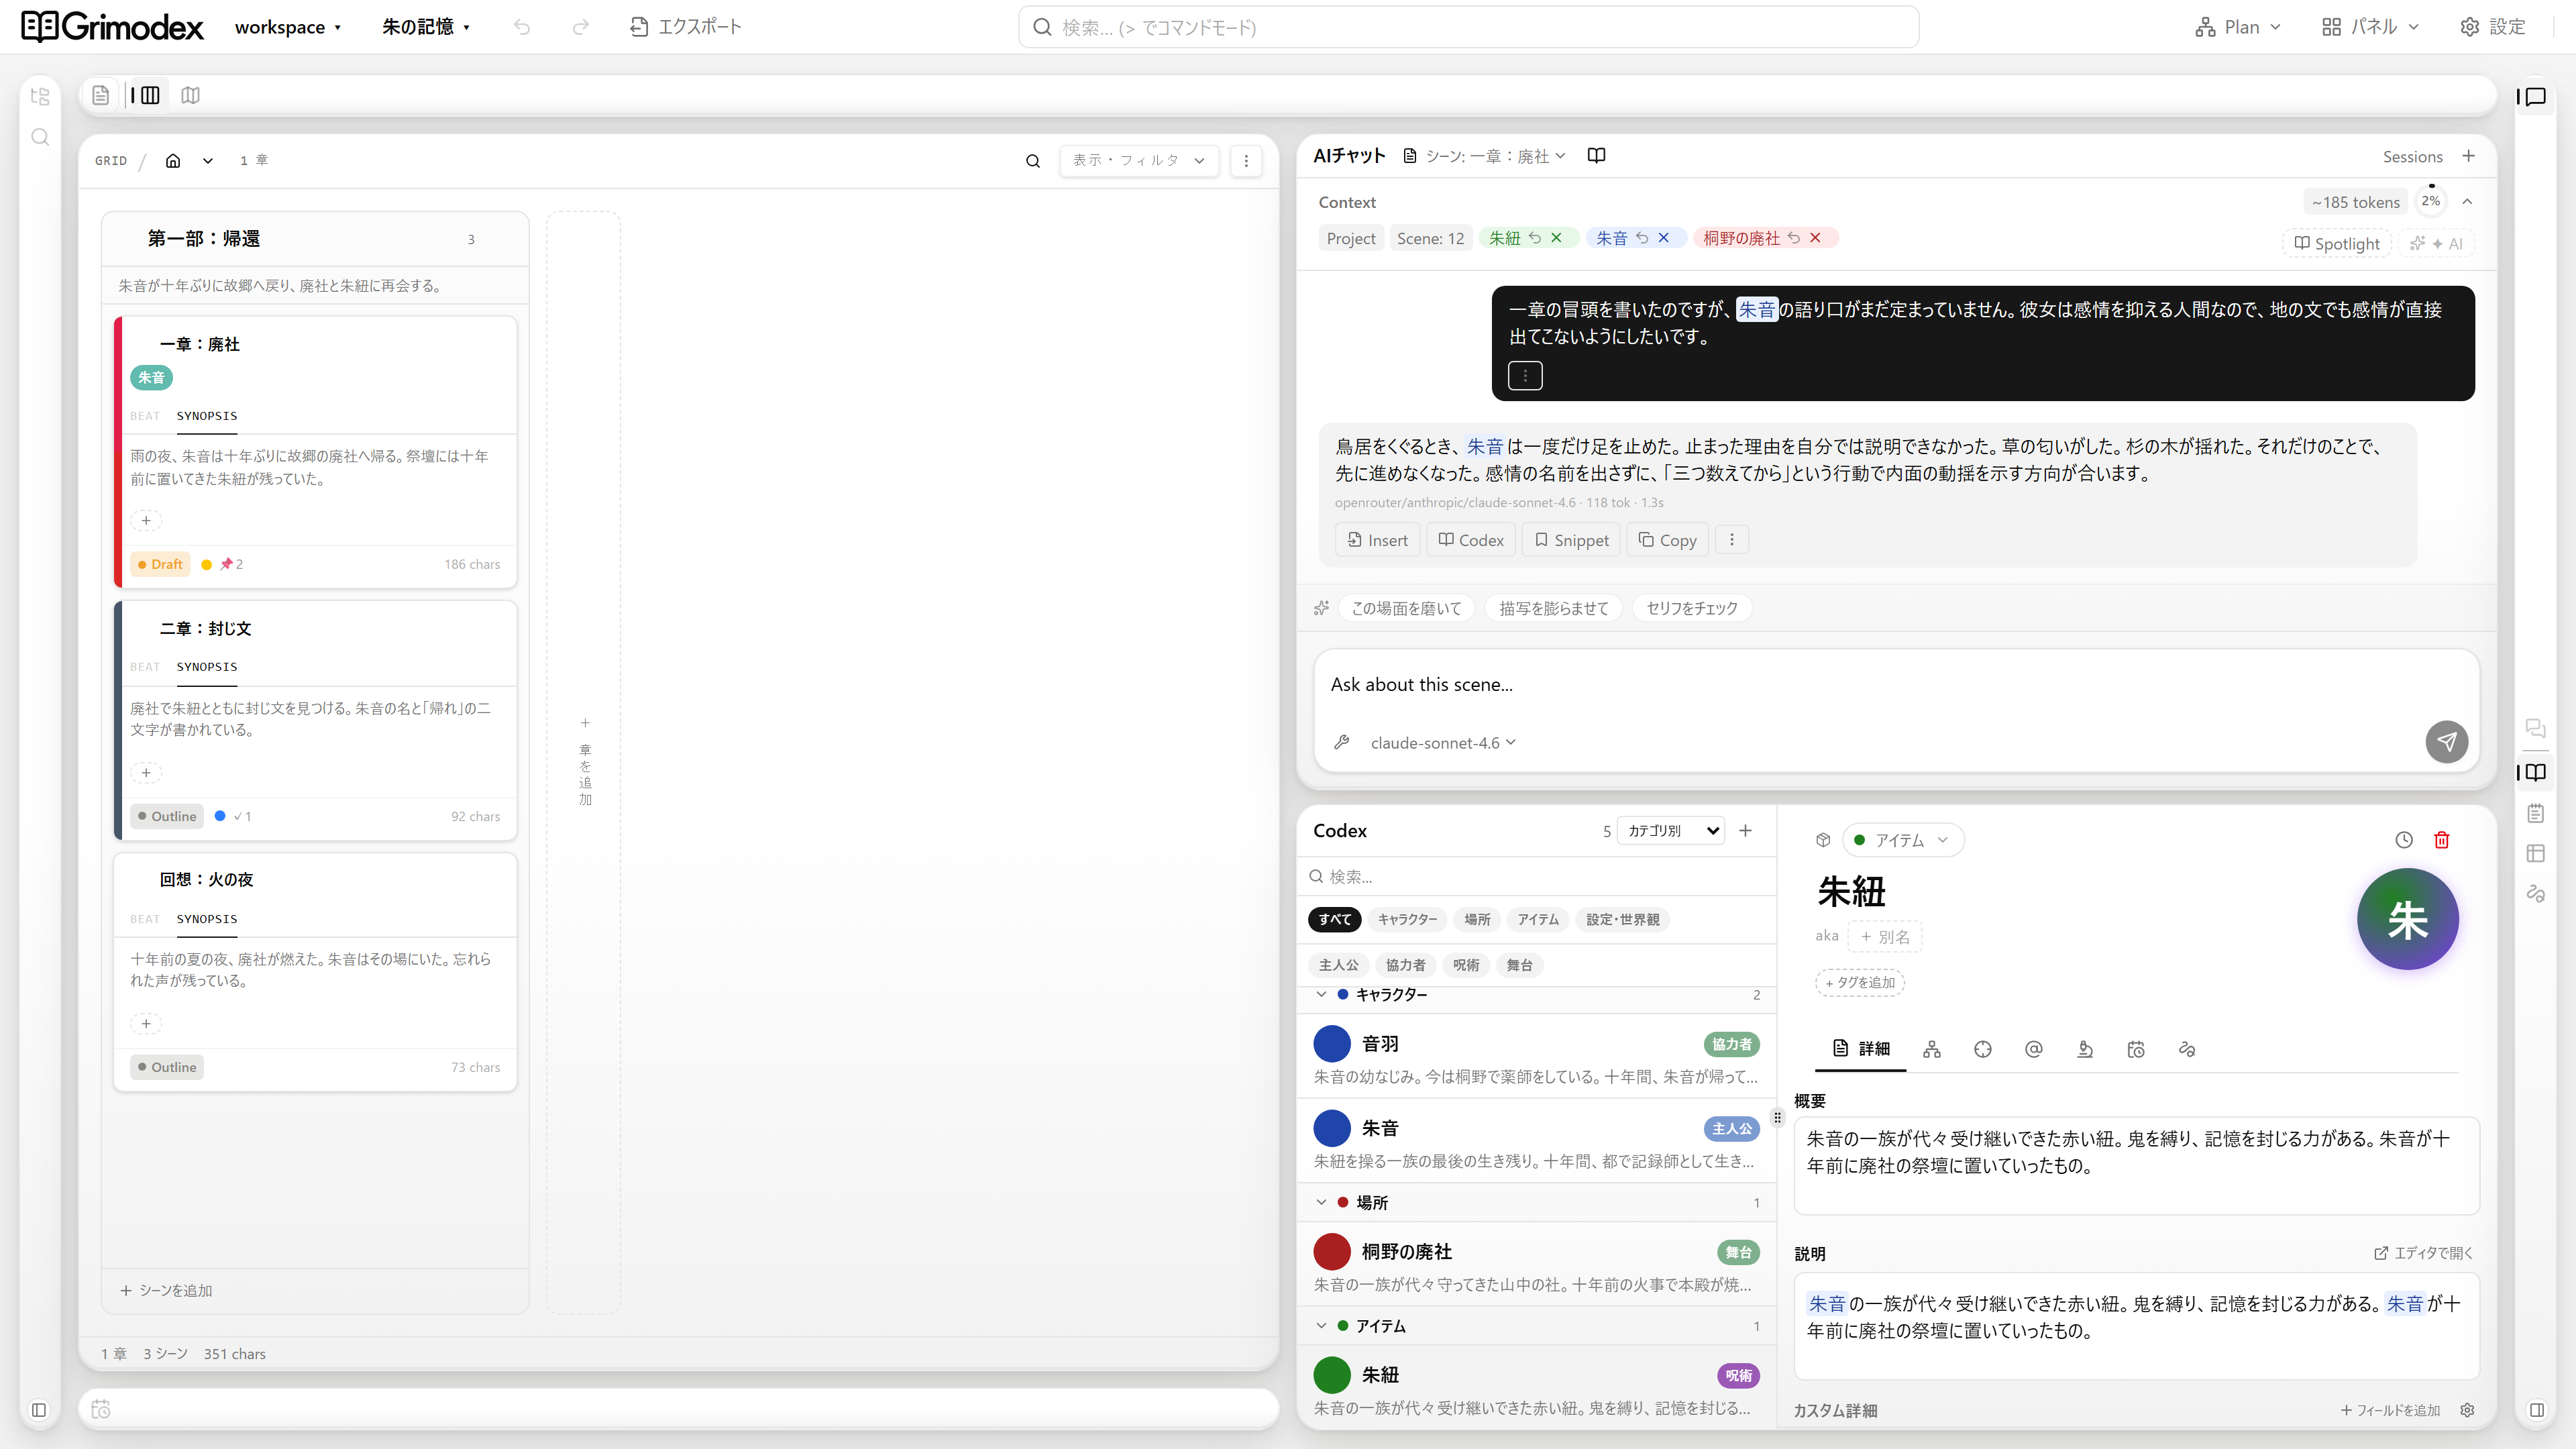Toggle the right sidebar panel

[x=2537, y=1410]
